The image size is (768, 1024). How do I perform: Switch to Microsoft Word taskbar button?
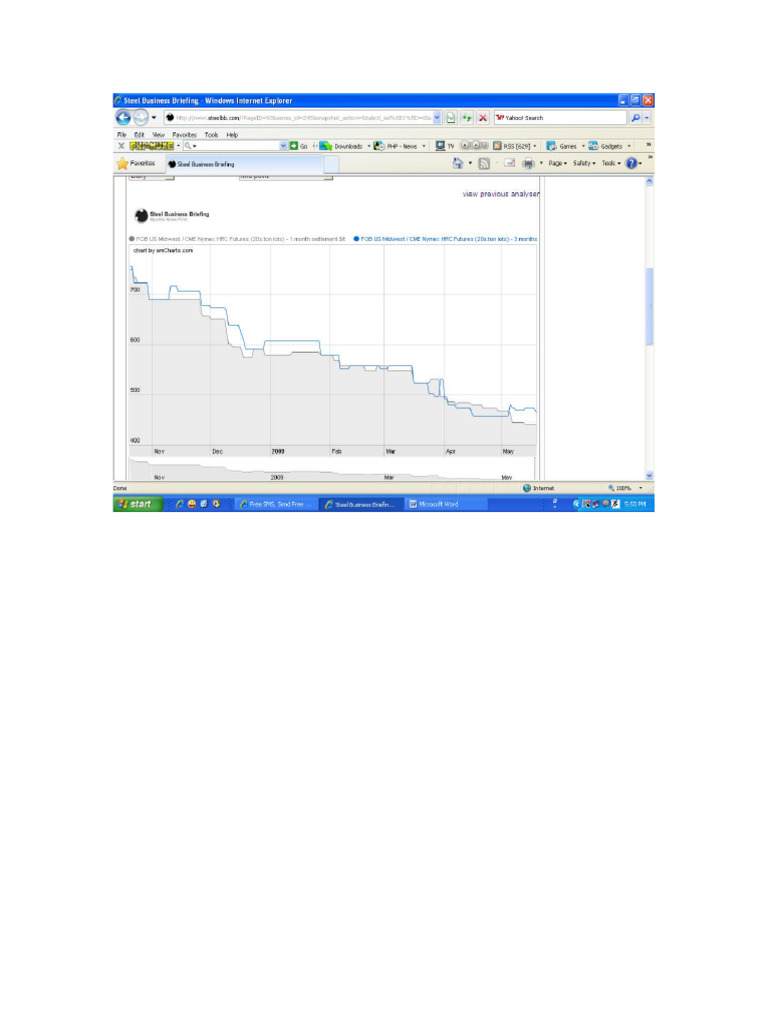pyautogui.click(x=446, y=504)
